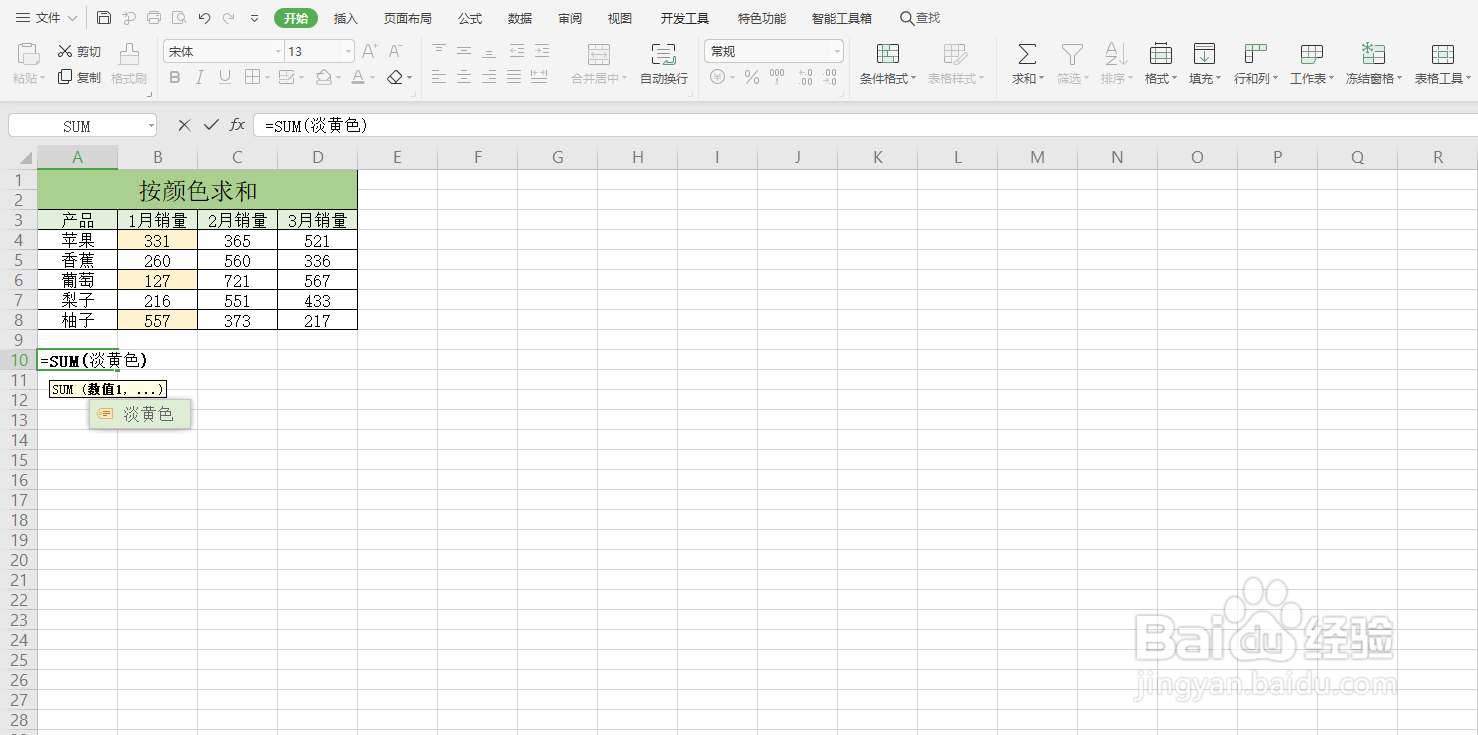Viewport: 1478px width, 735px height.
Task: Click the Sum (求和) sigma icon
Action: pos(1027,54)
